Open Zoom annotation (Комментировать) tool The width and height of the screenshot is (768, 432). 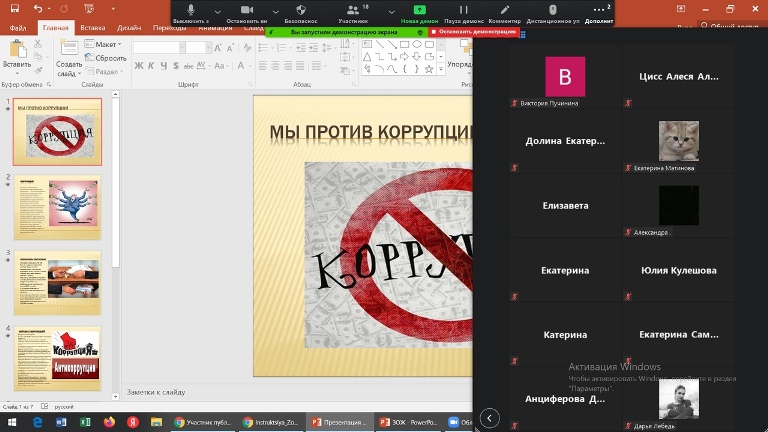(504, 11)
